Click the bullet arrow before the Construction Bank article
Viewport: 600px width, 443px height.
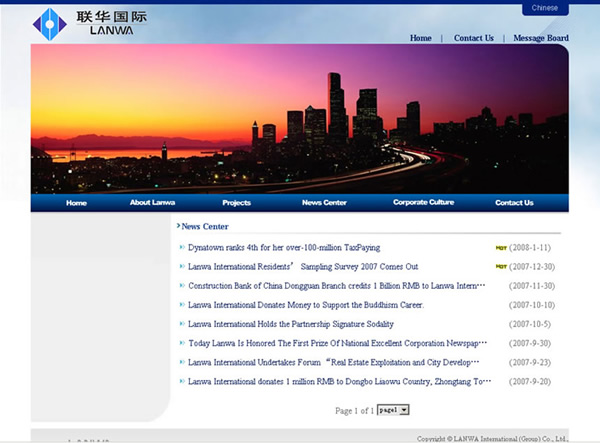coord(182,285)
